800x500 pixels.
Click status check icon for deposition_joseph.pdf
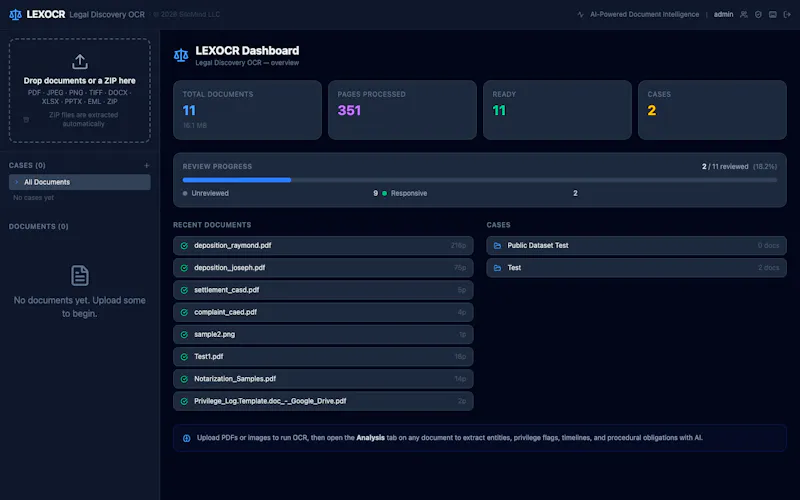(x=184, y=268)
